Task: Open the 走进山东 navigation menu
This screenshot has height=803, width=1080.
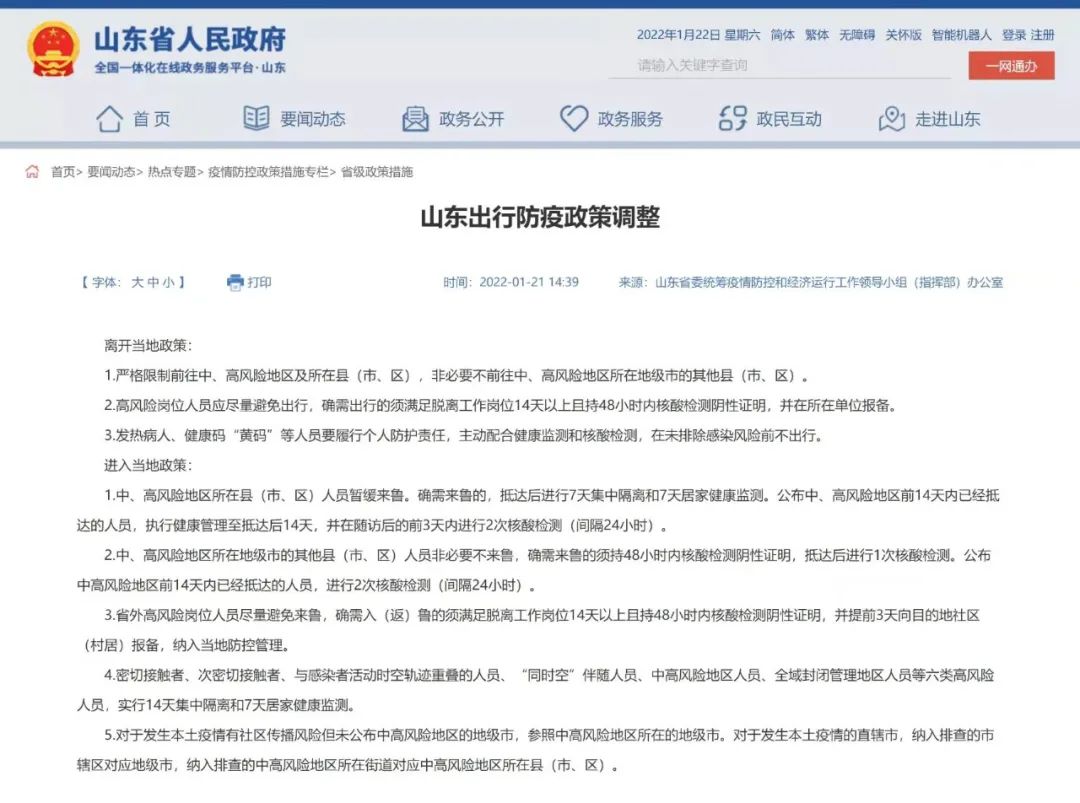Action: click(x=948, y=119)
